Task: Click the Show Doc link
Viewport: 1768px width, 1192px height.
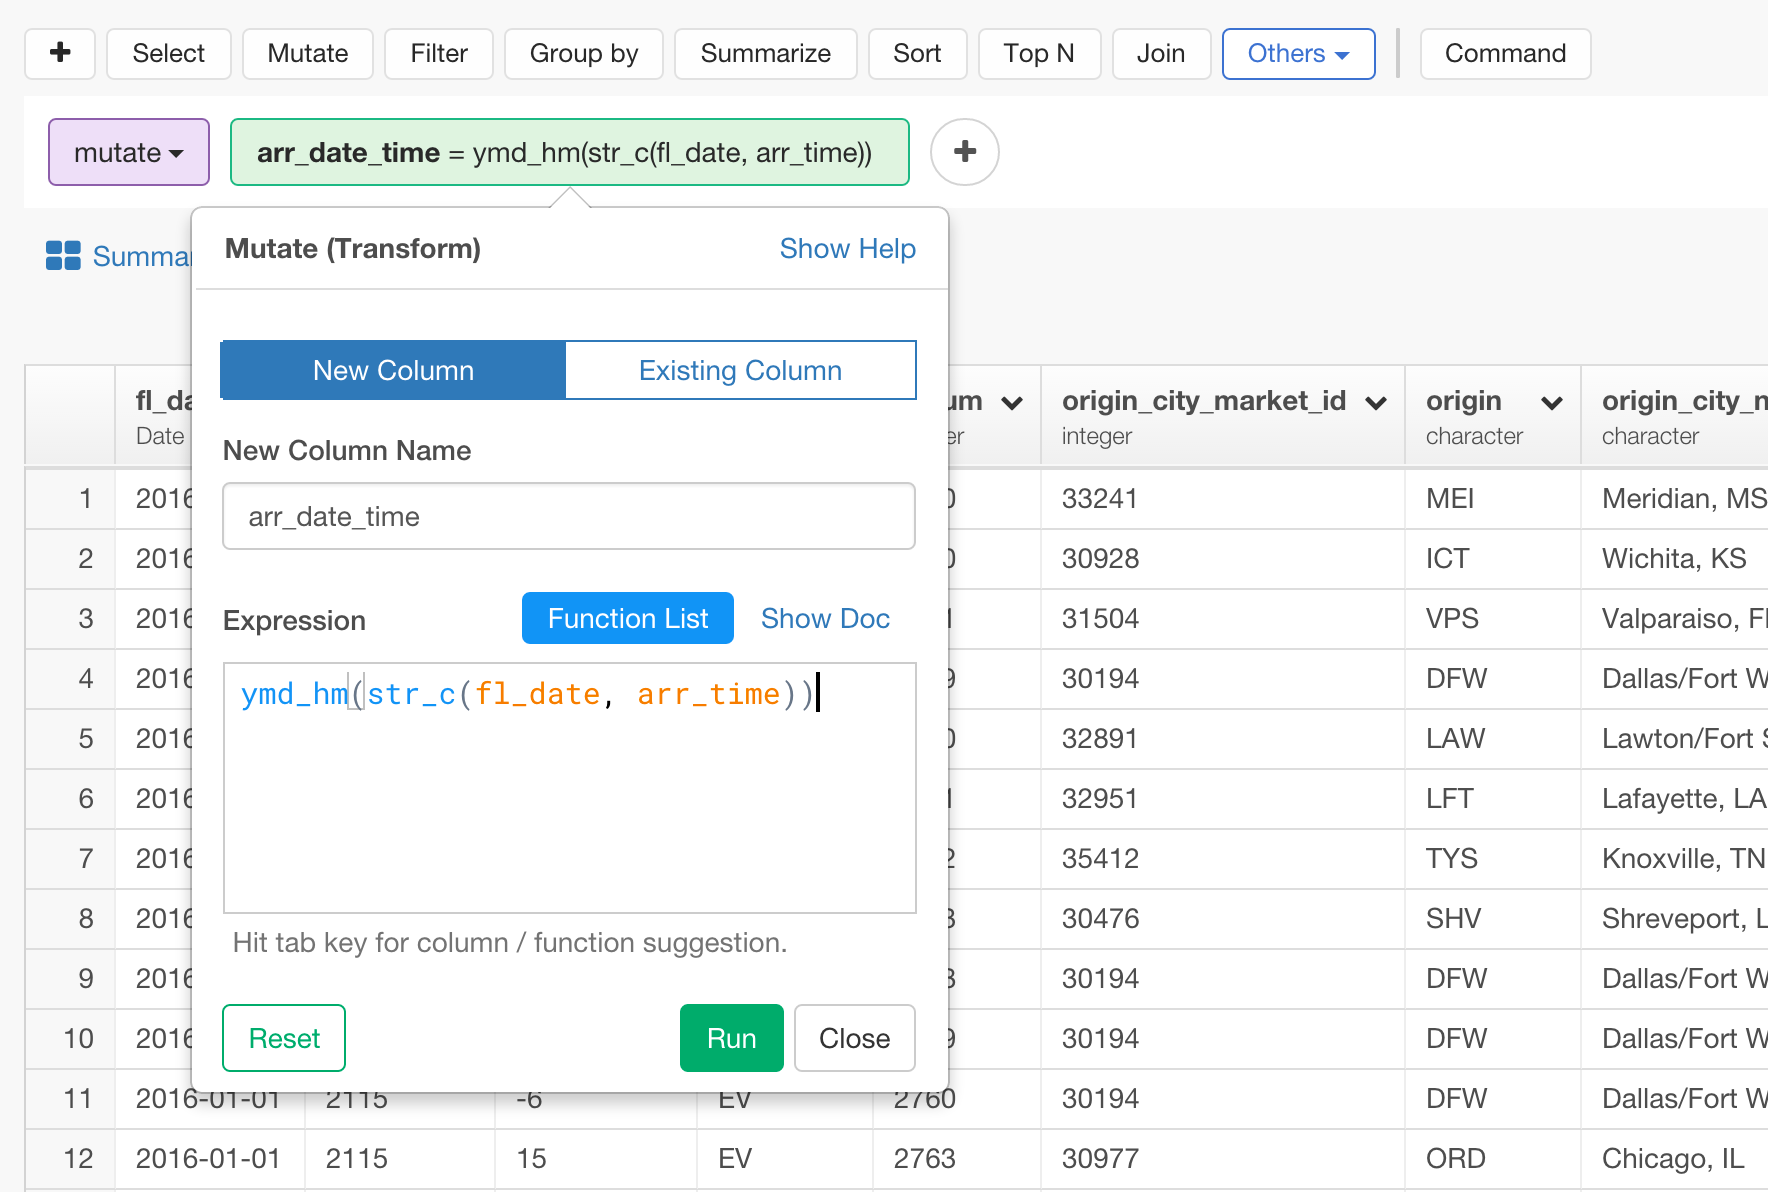Action: click(825, 618)
